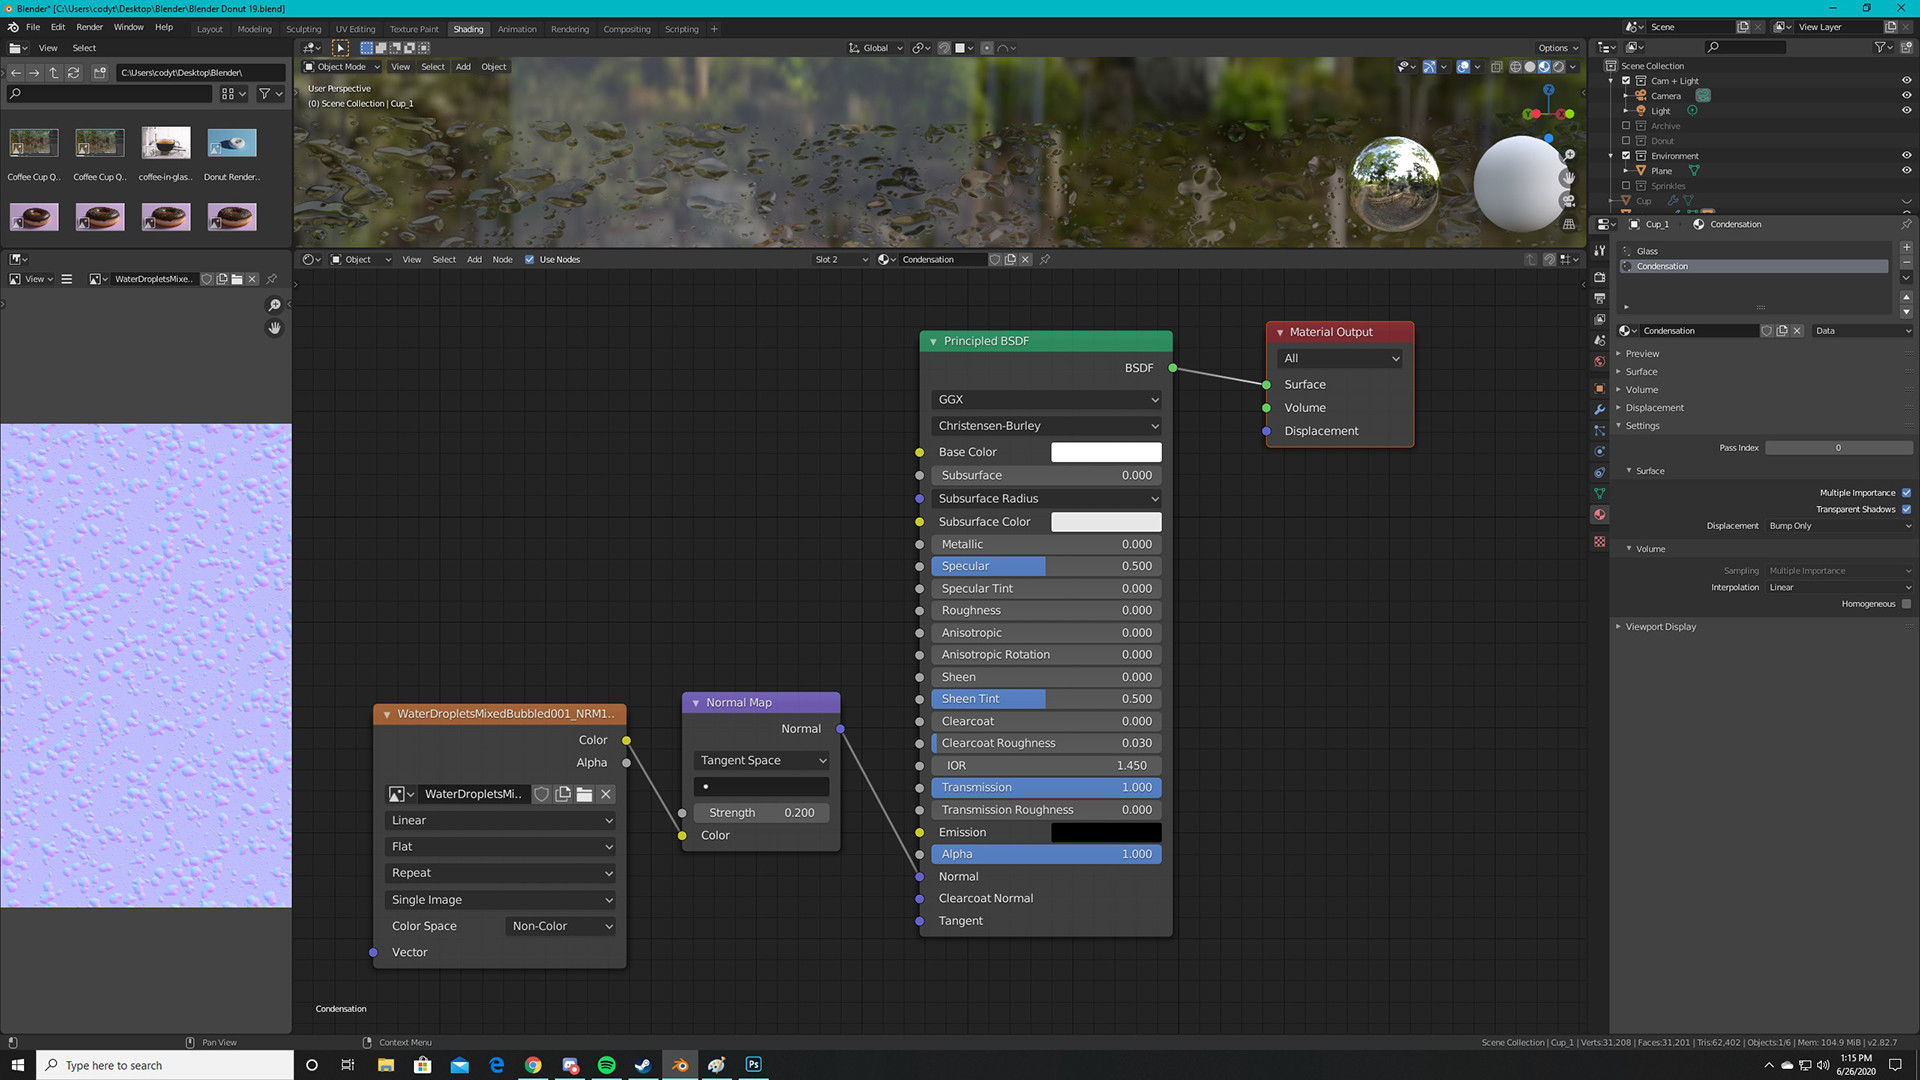This screenshot has height=1080, width=1920.
Task: Open the Render menu in the top bar
Action: point(89,27)
